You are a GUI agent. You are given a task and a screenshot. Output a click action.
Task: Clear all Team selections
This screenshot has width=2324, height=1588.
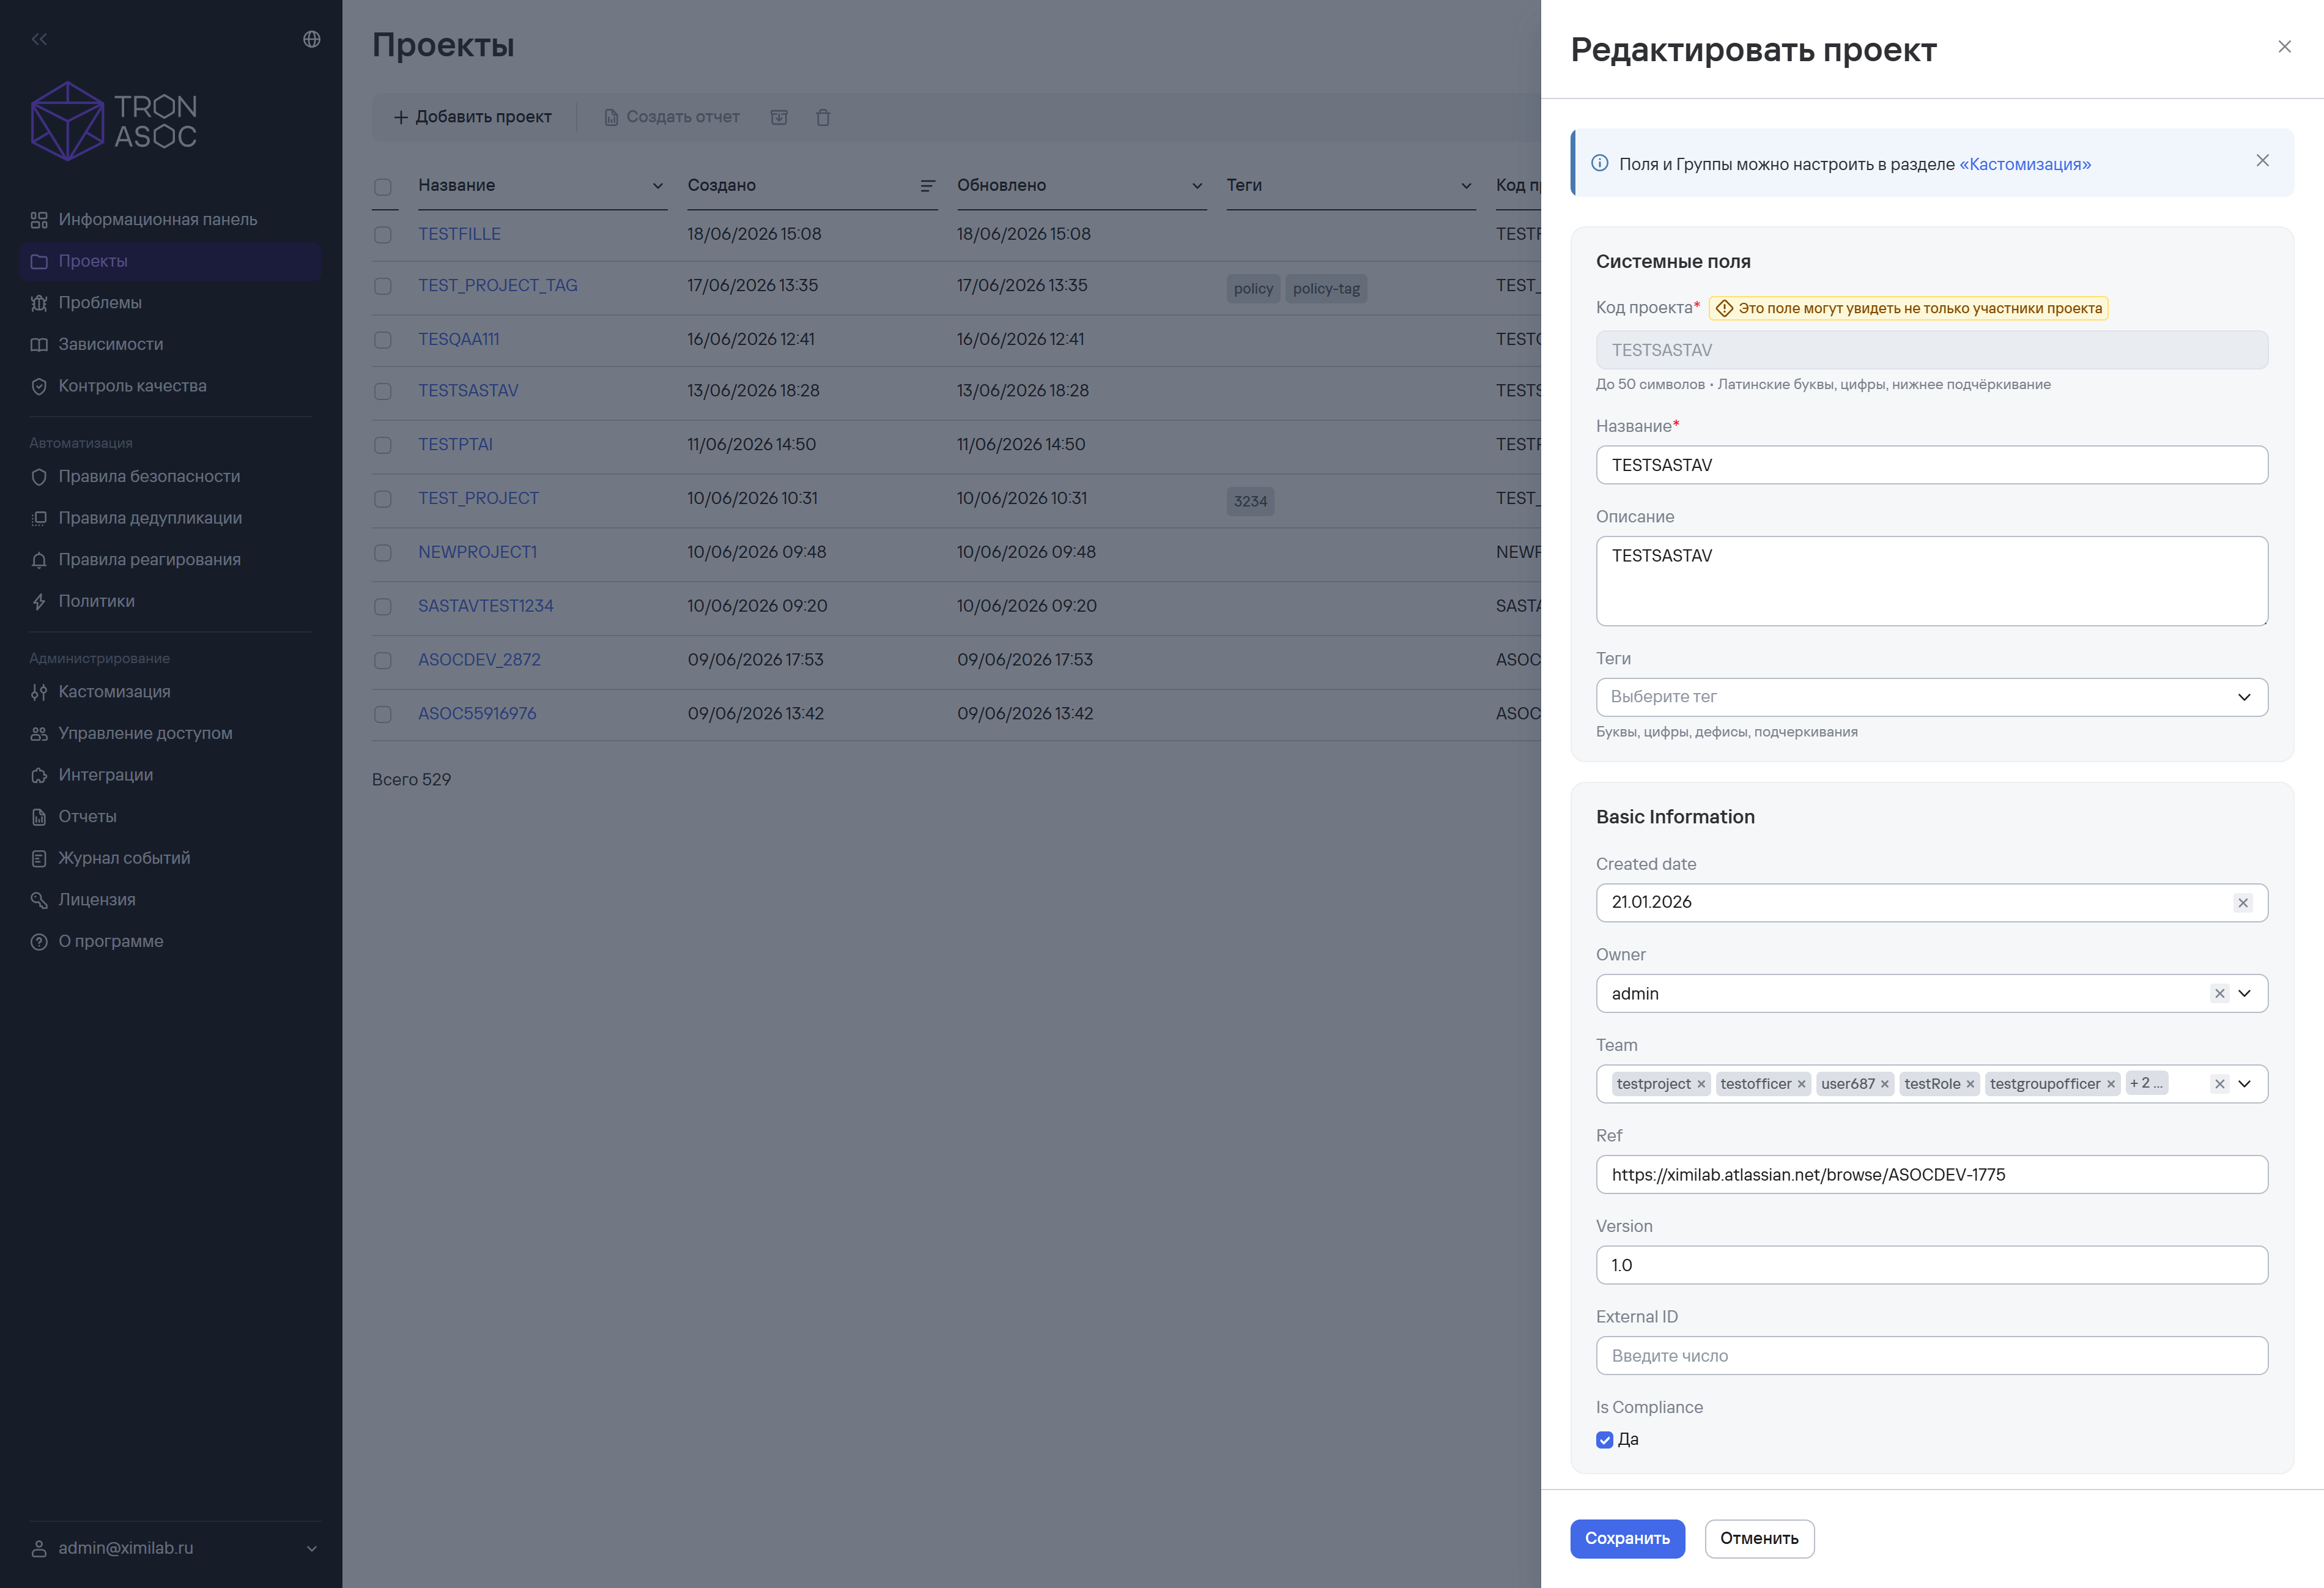2219,1084
